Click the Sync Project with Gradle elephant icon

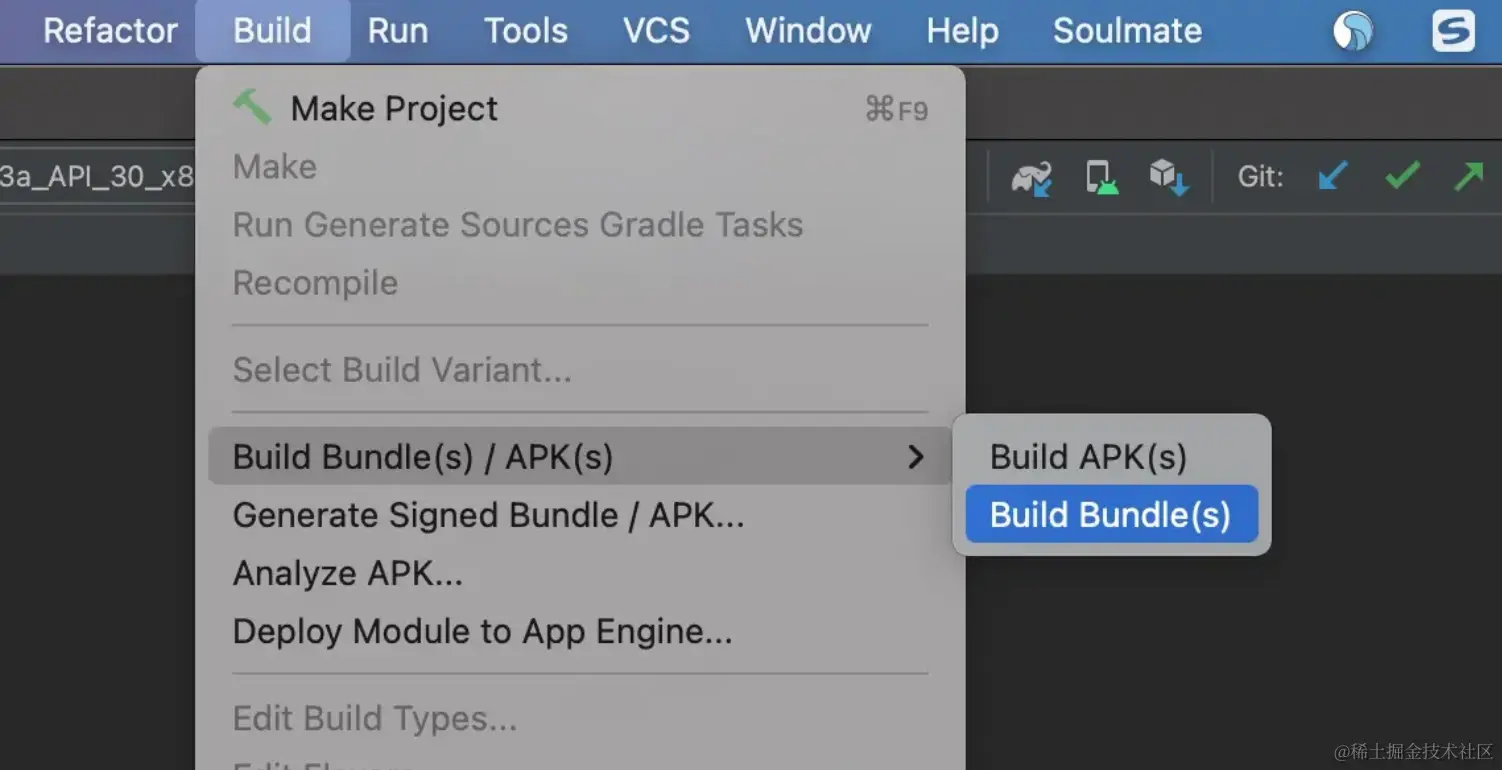[1031, 177]
